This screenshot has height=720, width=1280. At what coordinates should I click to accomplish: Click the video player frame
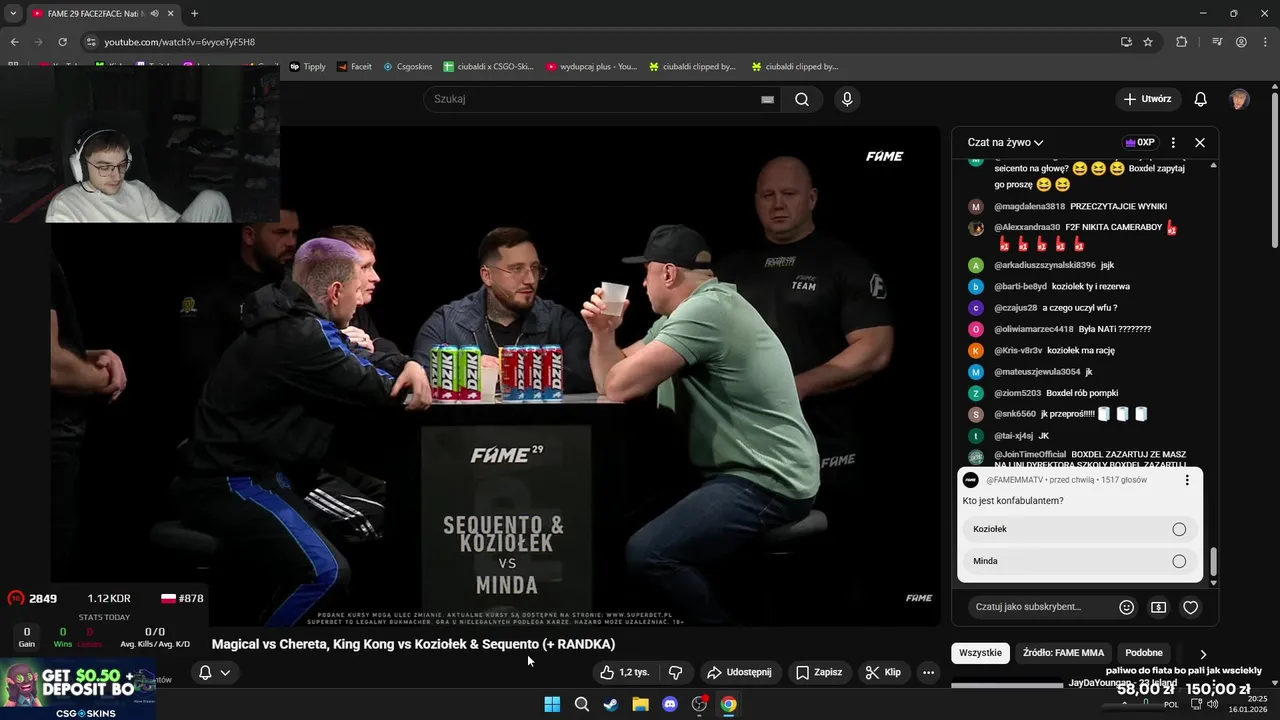point(495,376)
